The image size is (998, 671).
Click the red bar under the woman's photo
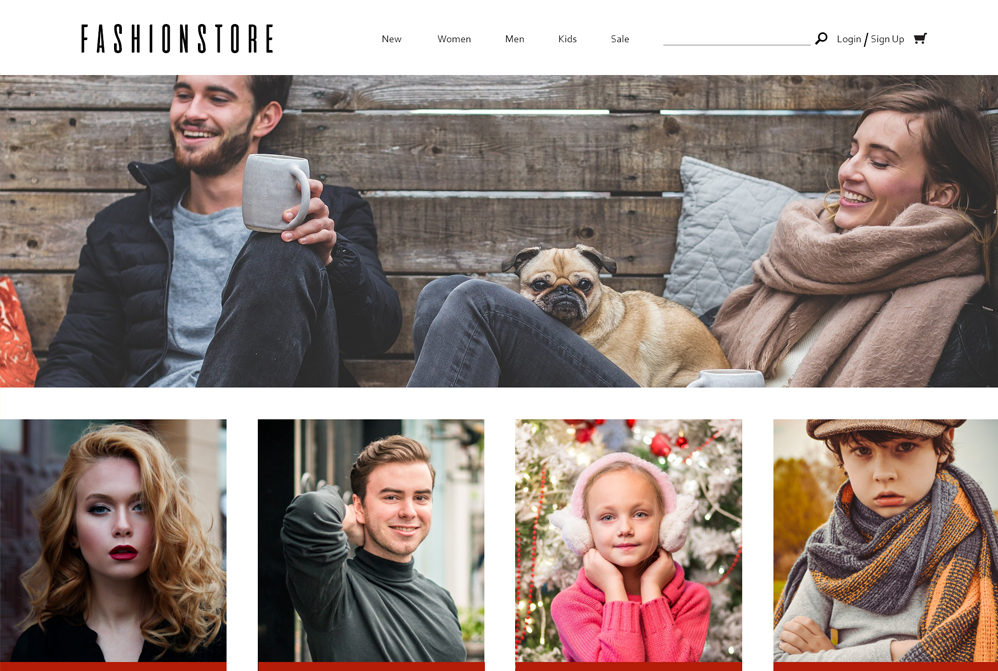click(113, 667)
